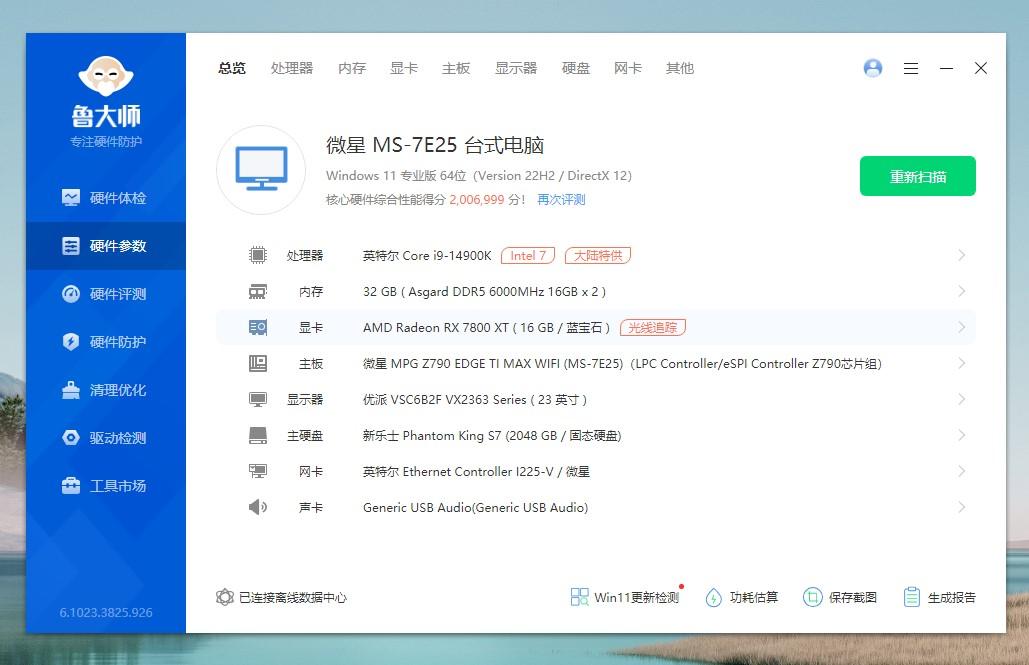Open 工具市场 in the sidebar
Image resolution: width=1029 pixels, height=665 pixels.
pos(106,486)
